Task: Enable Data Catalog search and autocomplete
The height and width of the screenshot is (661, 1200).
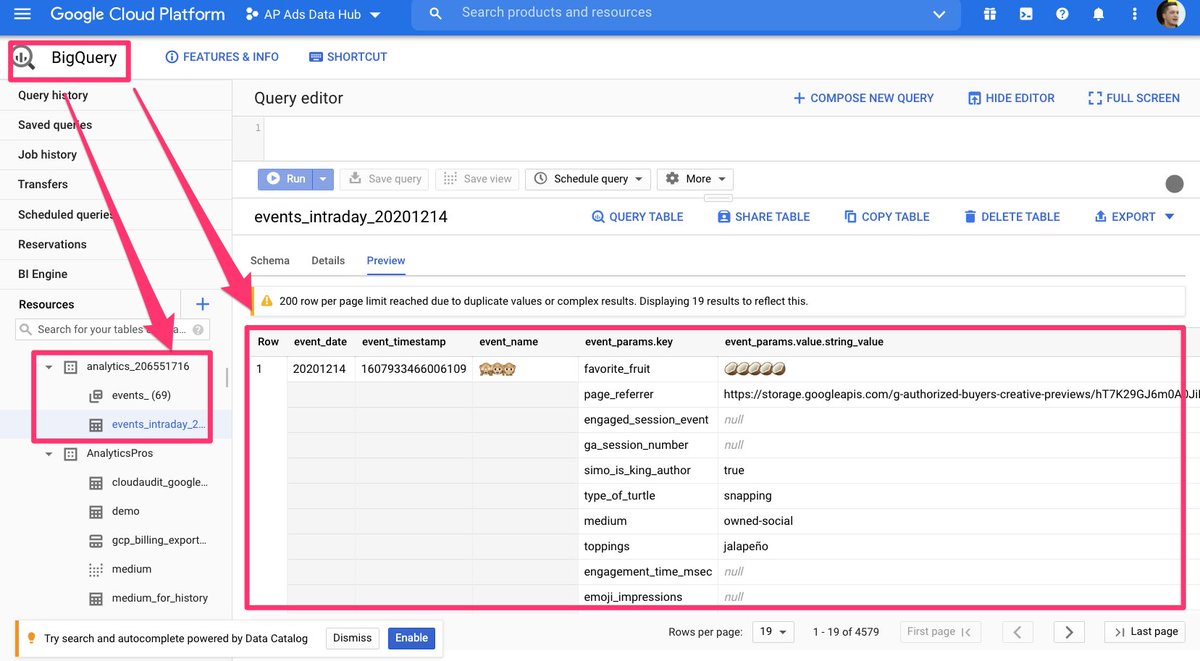Action: pos(411,638)
